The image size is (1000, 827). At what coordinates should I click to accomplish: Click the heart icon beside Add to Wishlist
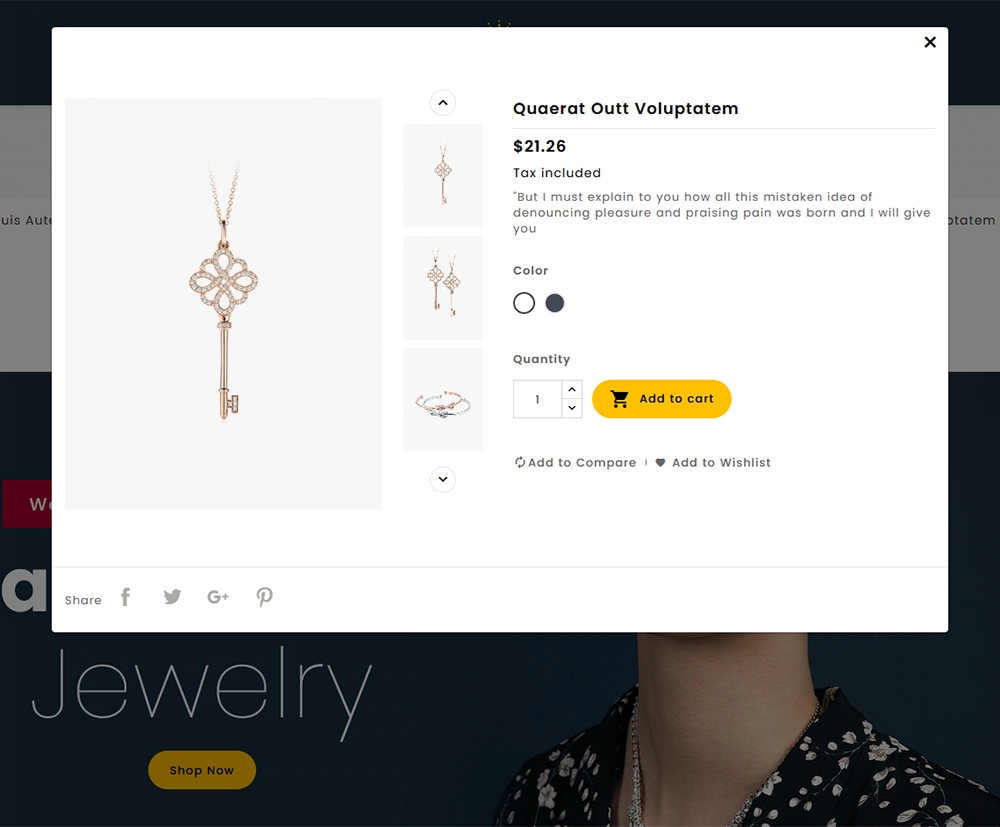[x=660, y=463]
